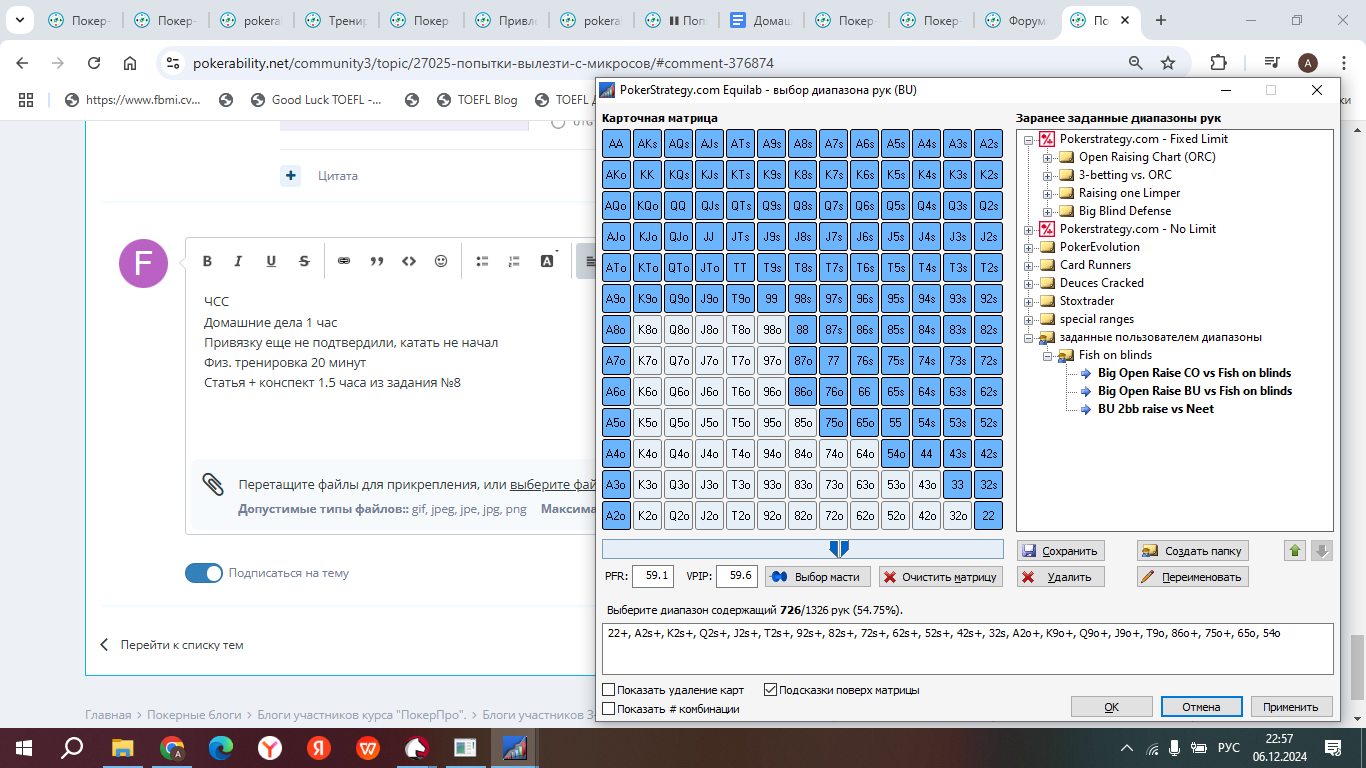Screen dimensions: 1366x768
Task: Insert link in forum editor
Action: (344, 261)
